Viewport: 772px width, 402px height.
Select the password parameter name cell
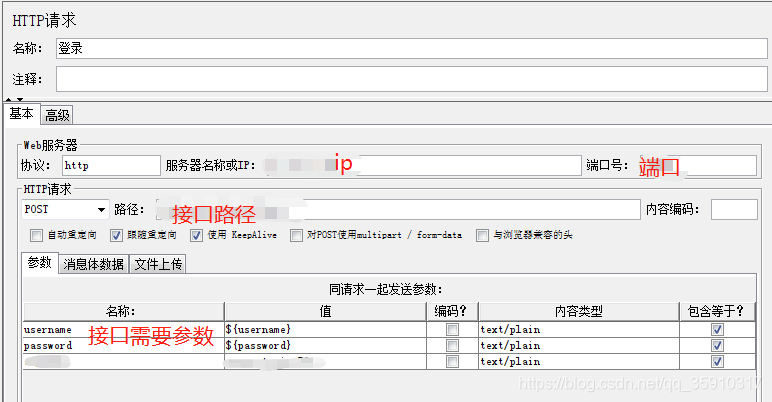(x=123, y=345)
